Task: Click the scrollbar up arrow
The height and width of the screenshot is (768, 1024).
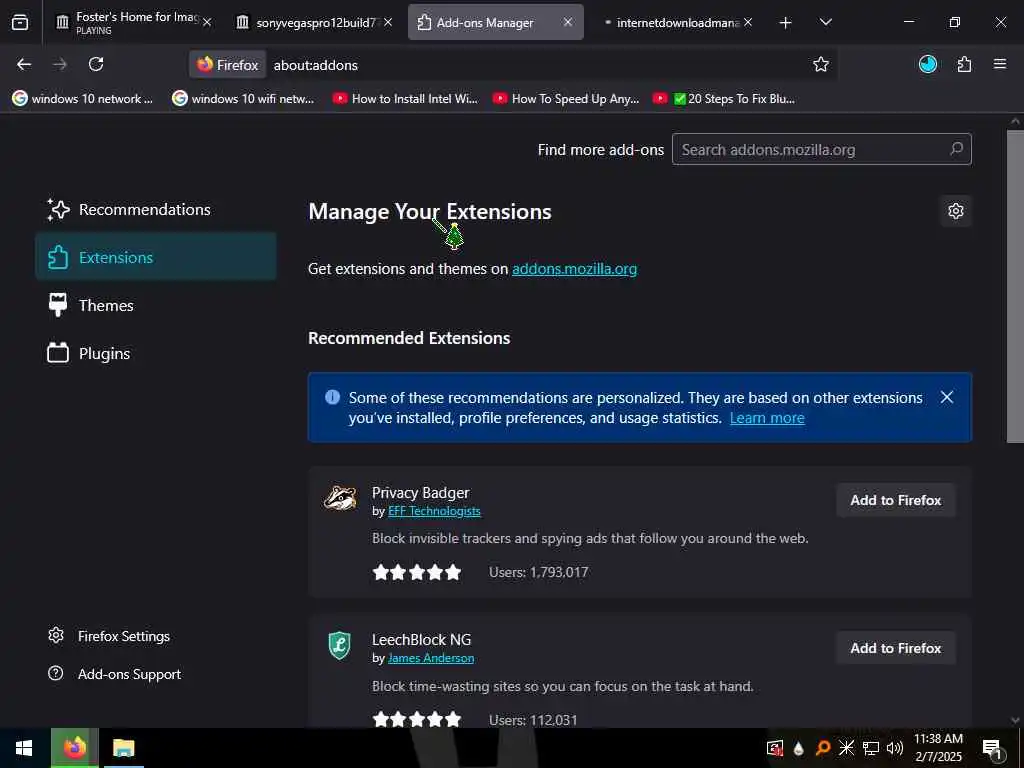Action: click(1015, 121)
